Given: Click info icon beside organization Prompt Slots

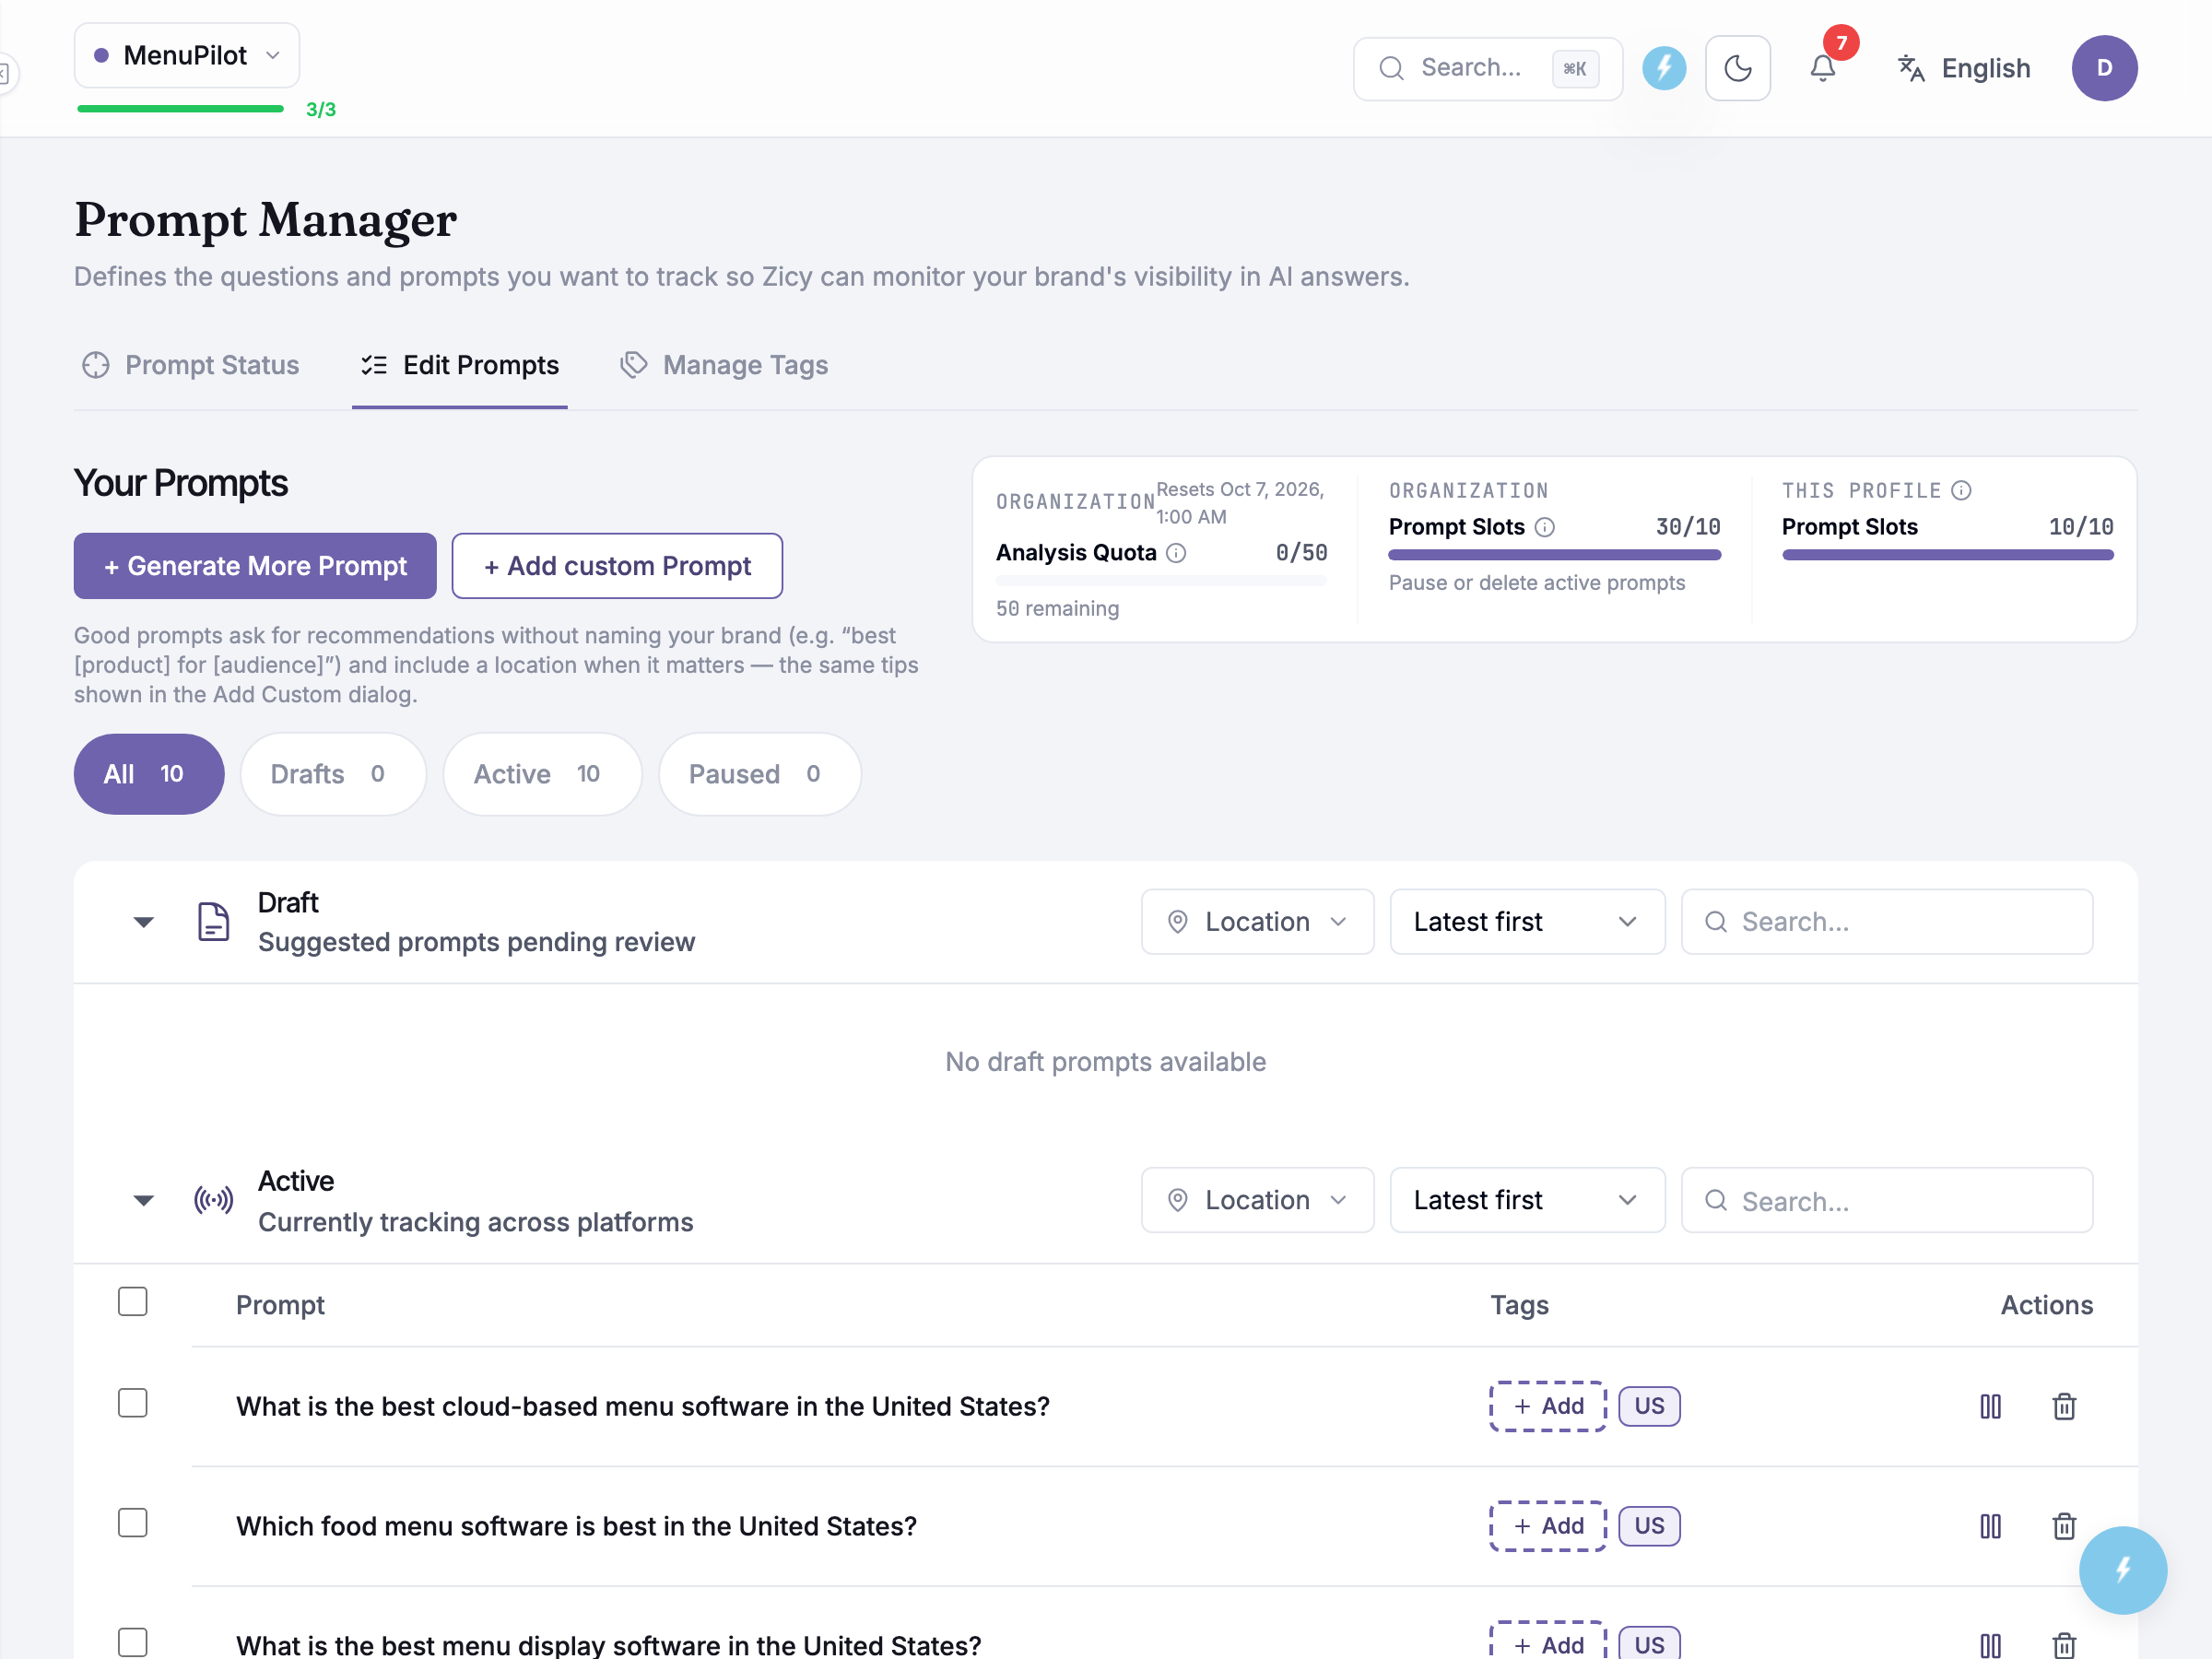Looking at the screenshot, I should point(1545,527).
